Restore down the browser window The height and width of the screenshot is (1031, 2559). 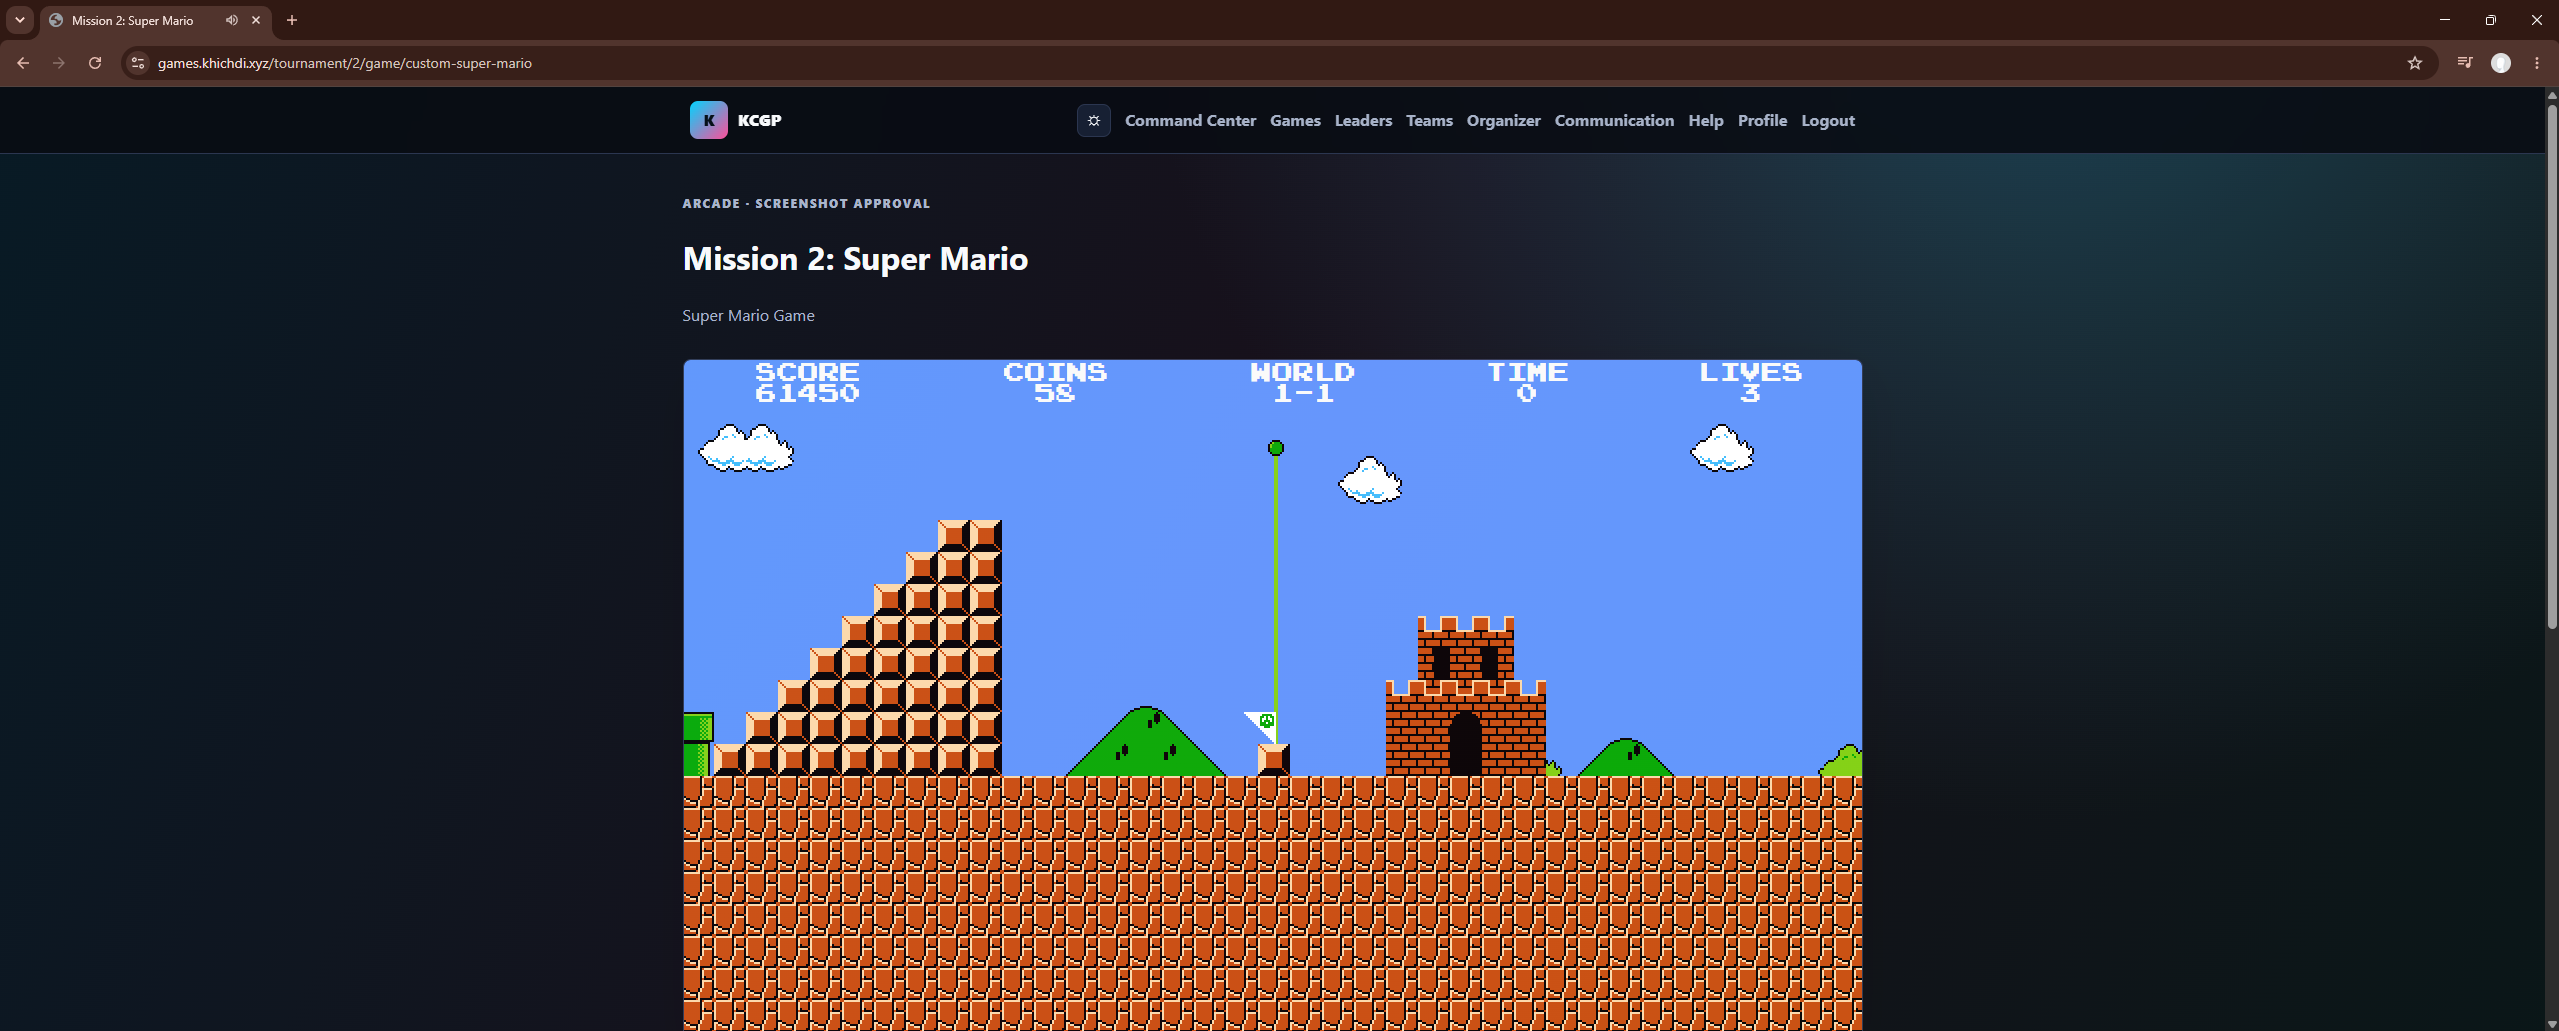2491,20
